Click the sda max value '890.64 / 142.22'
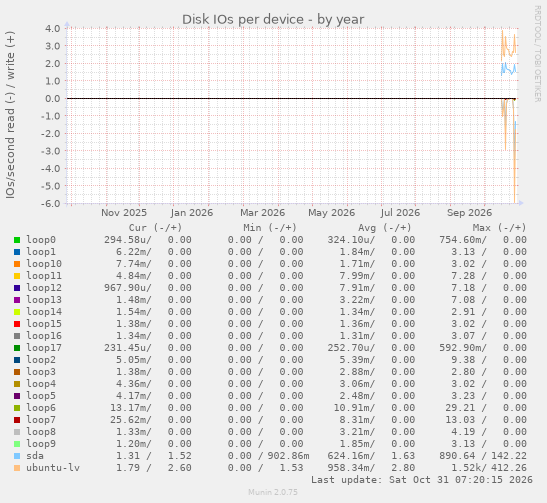Viewport: 547px width, 503px height. (483, 456)
